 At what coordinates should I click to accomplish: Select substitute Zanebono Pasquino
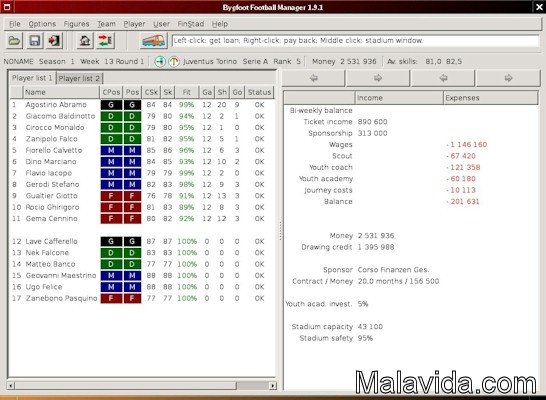tap(142, 298)
